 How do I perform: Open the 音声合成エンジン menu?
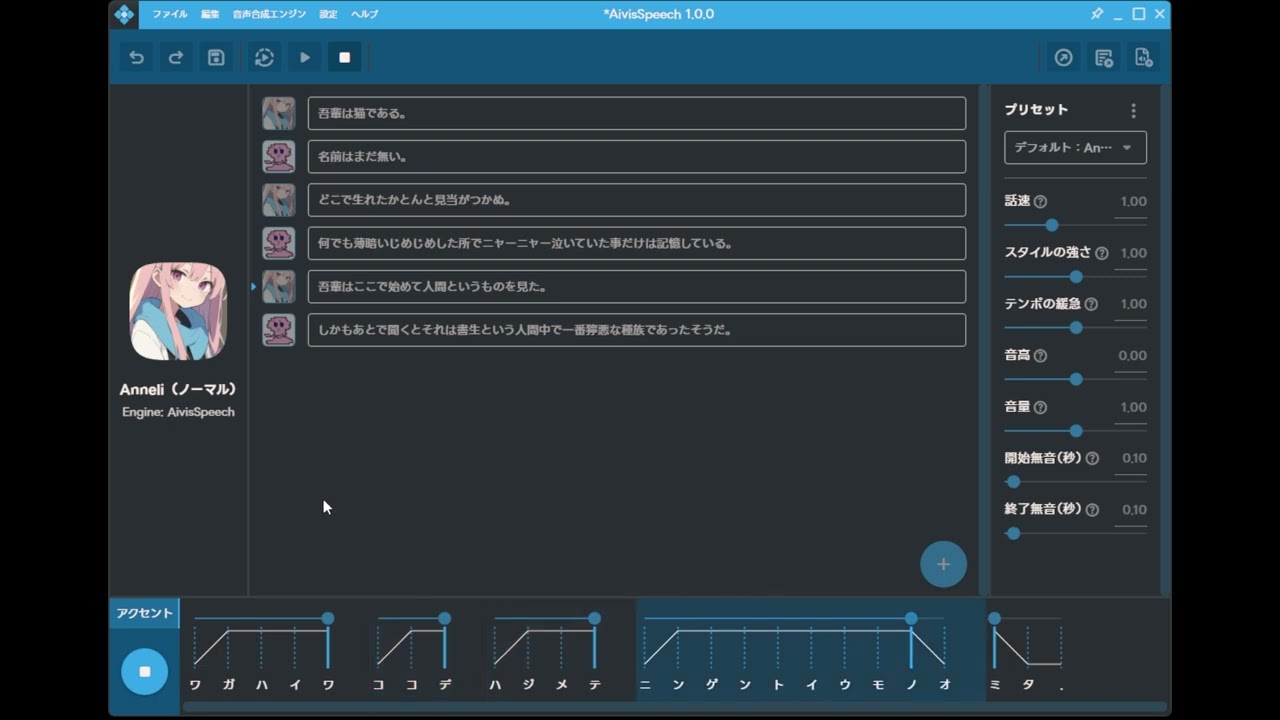pyautogui.click(x=269, y=14)
